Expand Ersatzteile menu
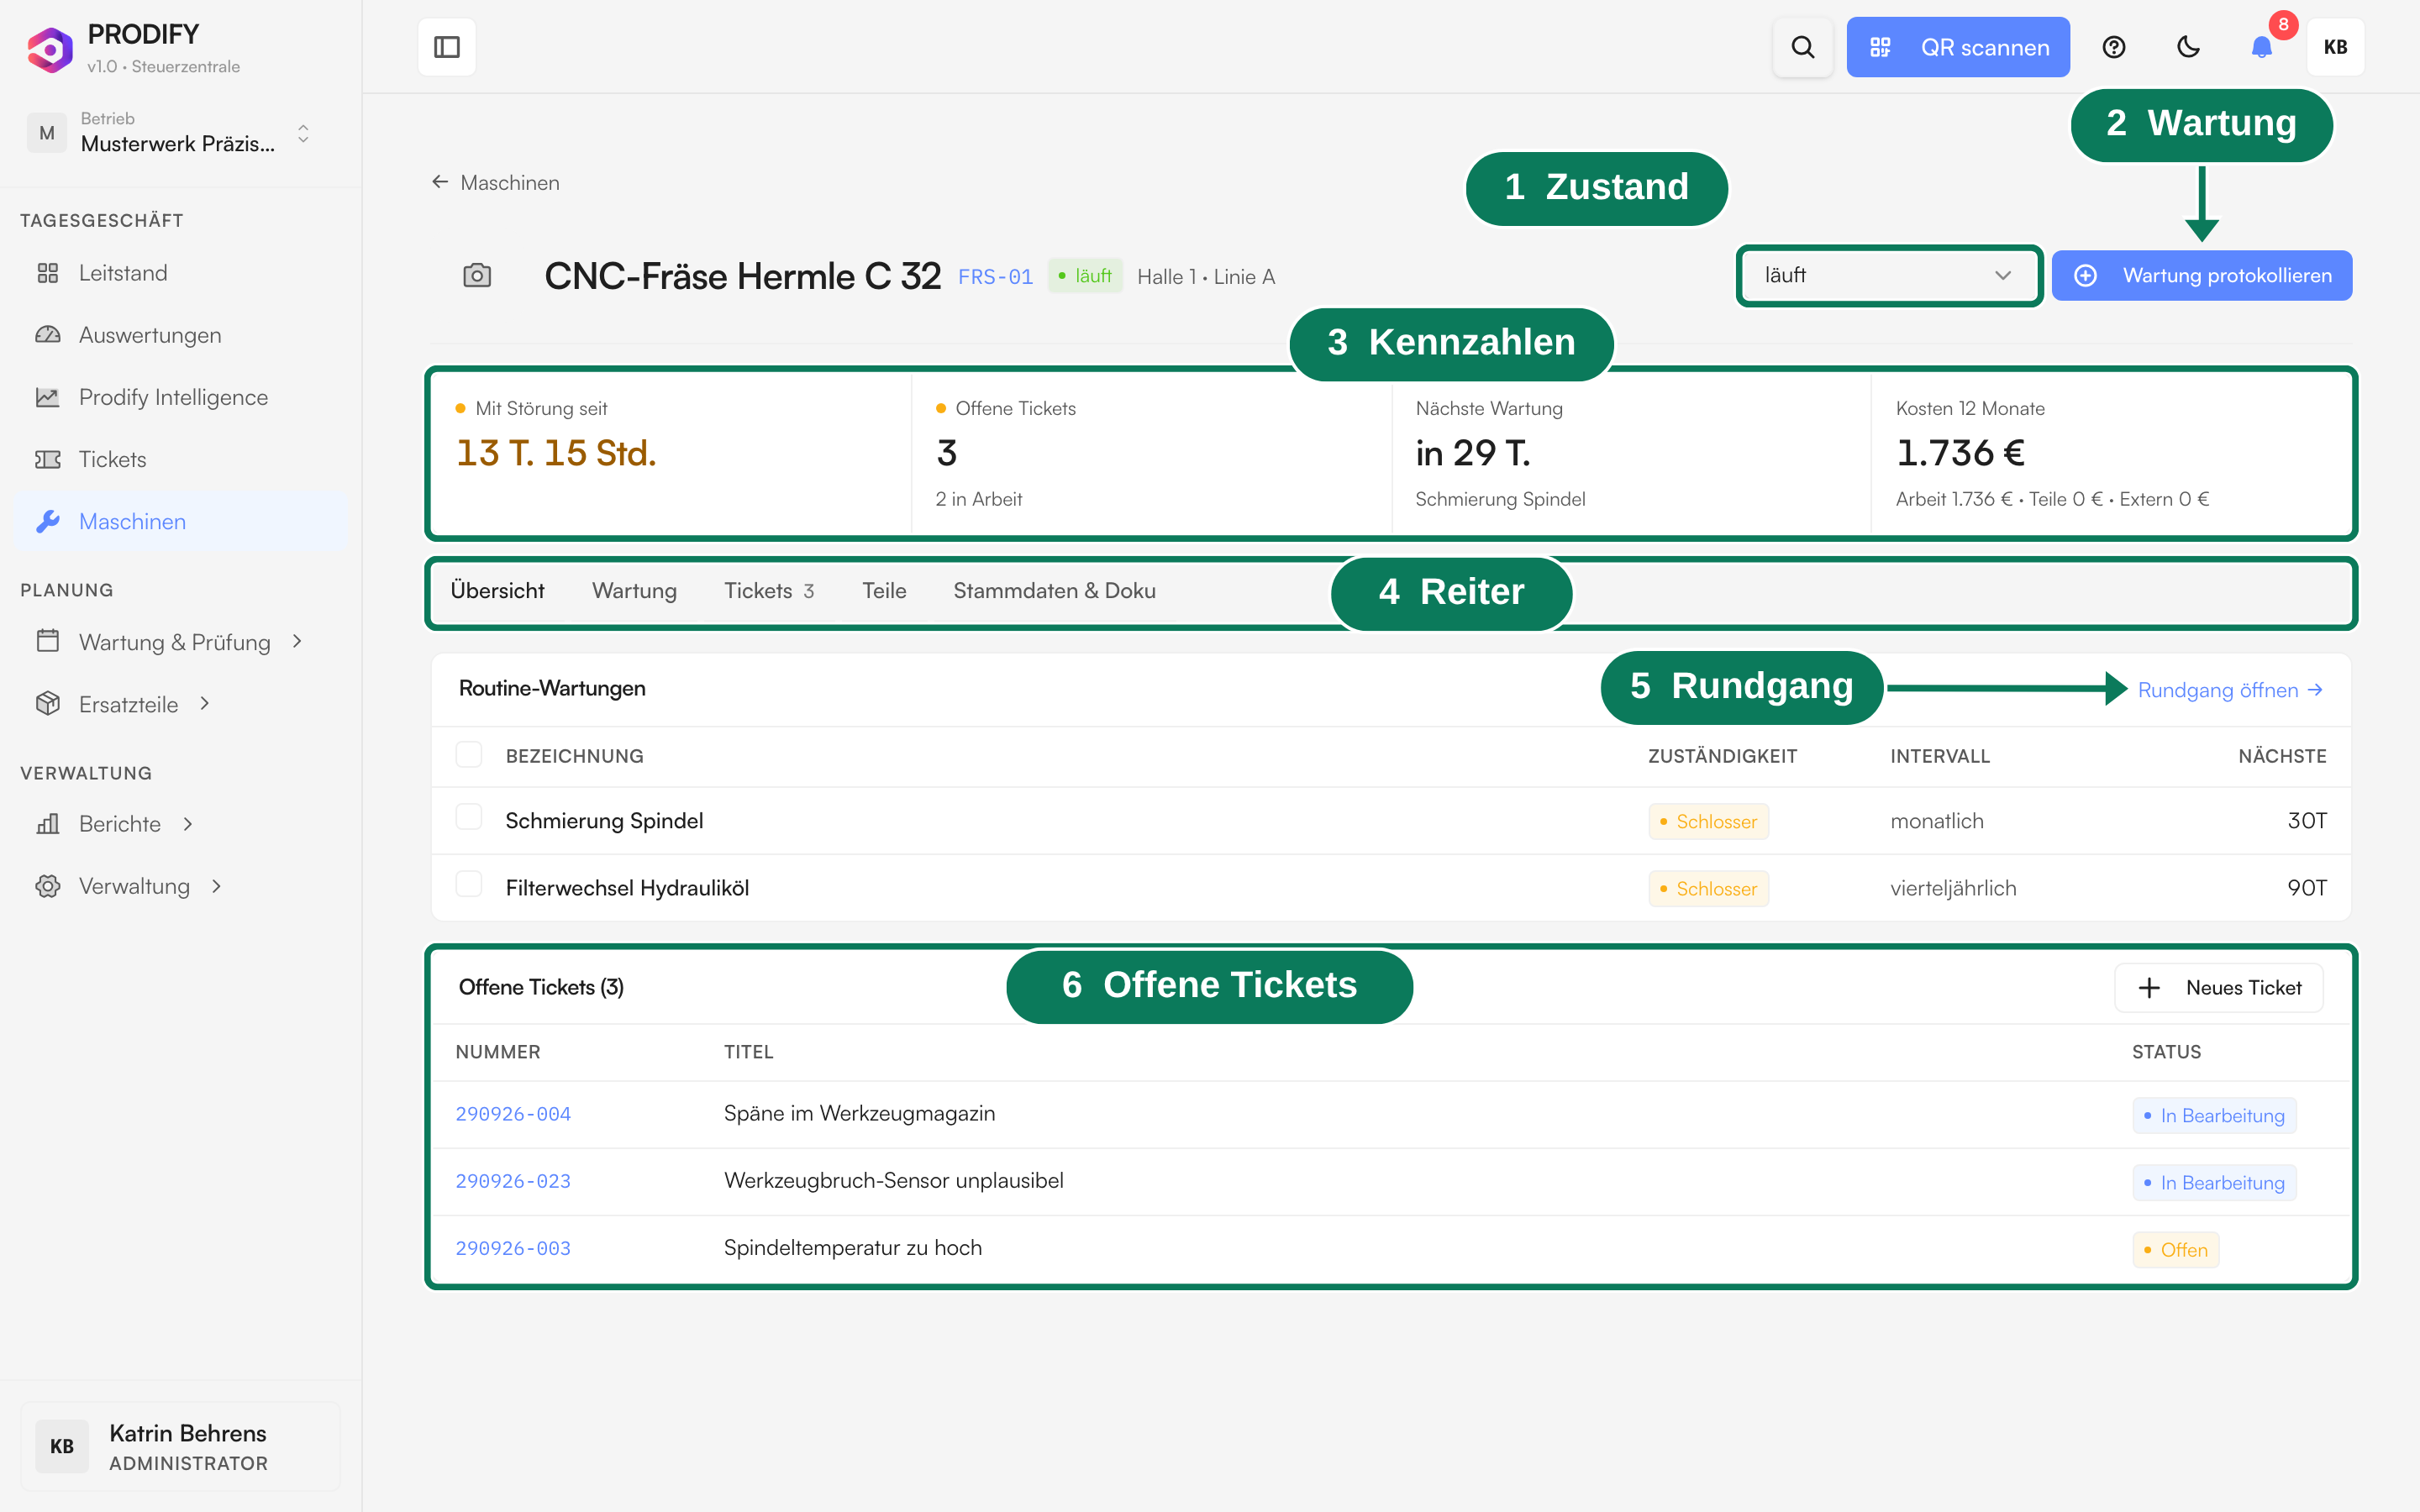The height and width of the screenshot is (1512, 2420). tap(181, 704)
